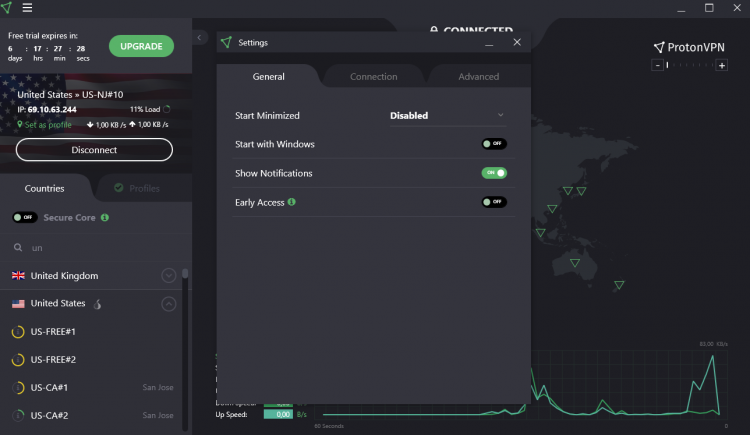
Task: Click the P2P icon beside United States
Action: [97, 304]
